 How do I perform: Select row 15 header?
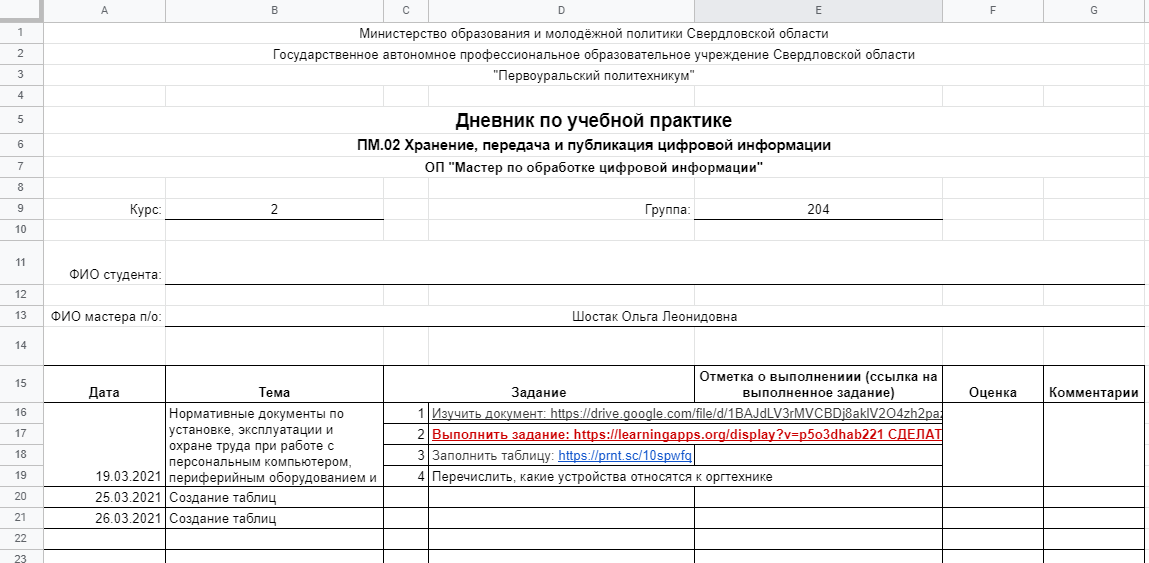pos(21,383)
